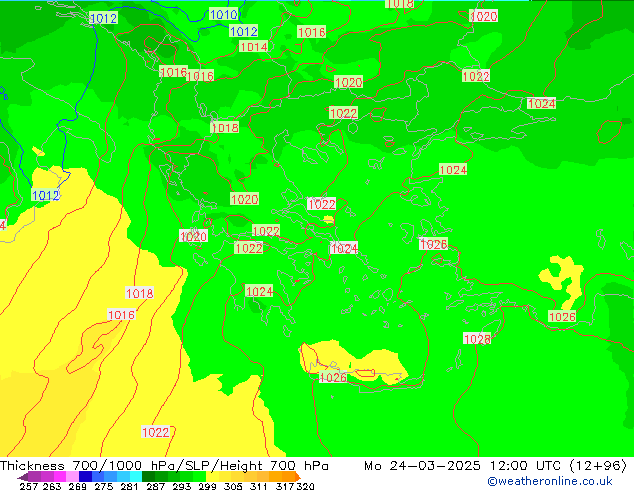Viewport: 634px width, 490px height.
Task: Click legend value 263
Action: (x=52, y=486)
